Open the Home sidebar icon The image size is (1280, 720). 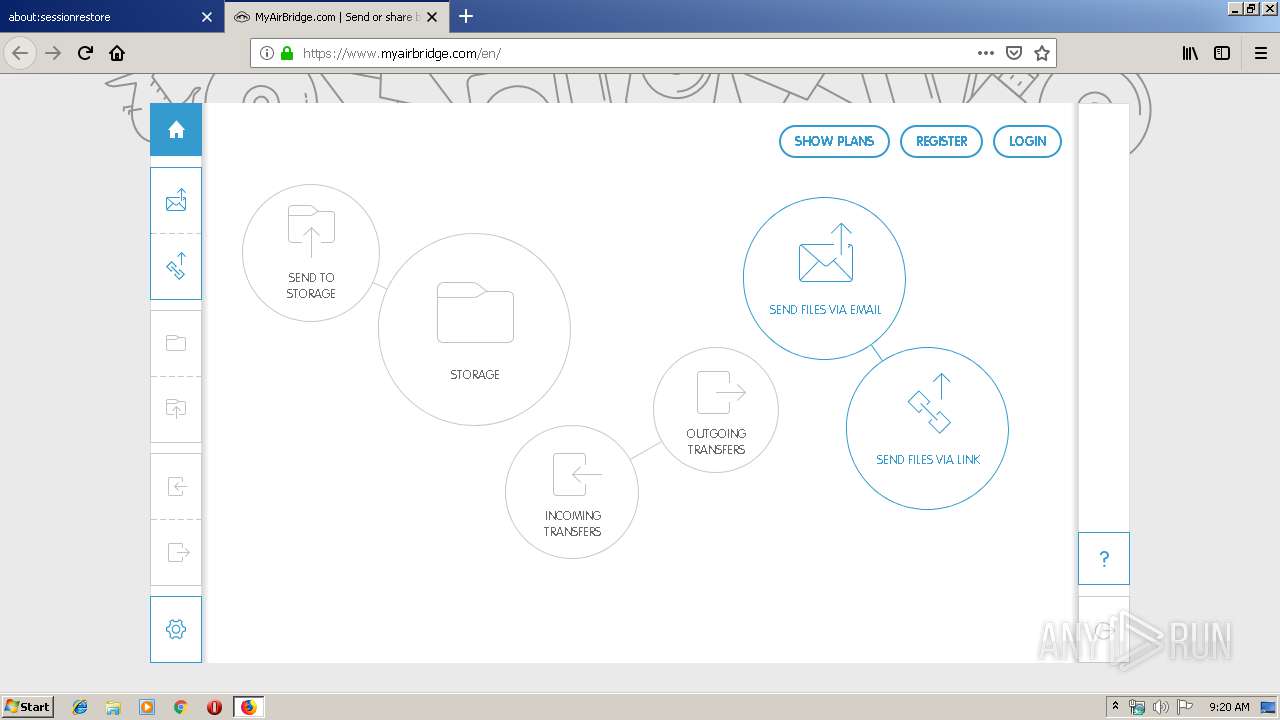point(176,130)
